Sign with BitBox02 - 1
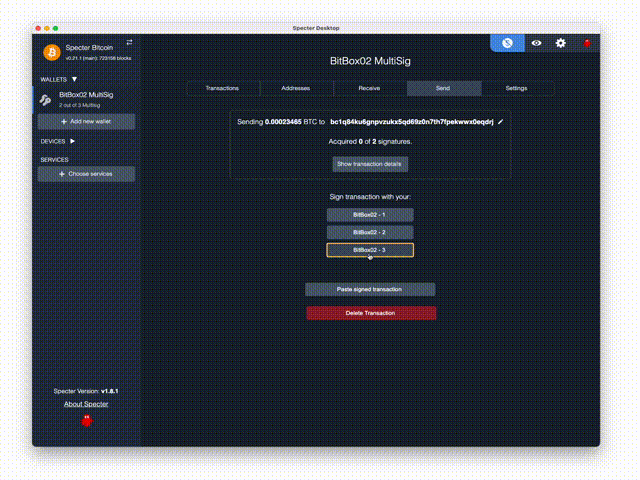Image resolution: width=640 pixels, height=480 pixels. point(370,215)
